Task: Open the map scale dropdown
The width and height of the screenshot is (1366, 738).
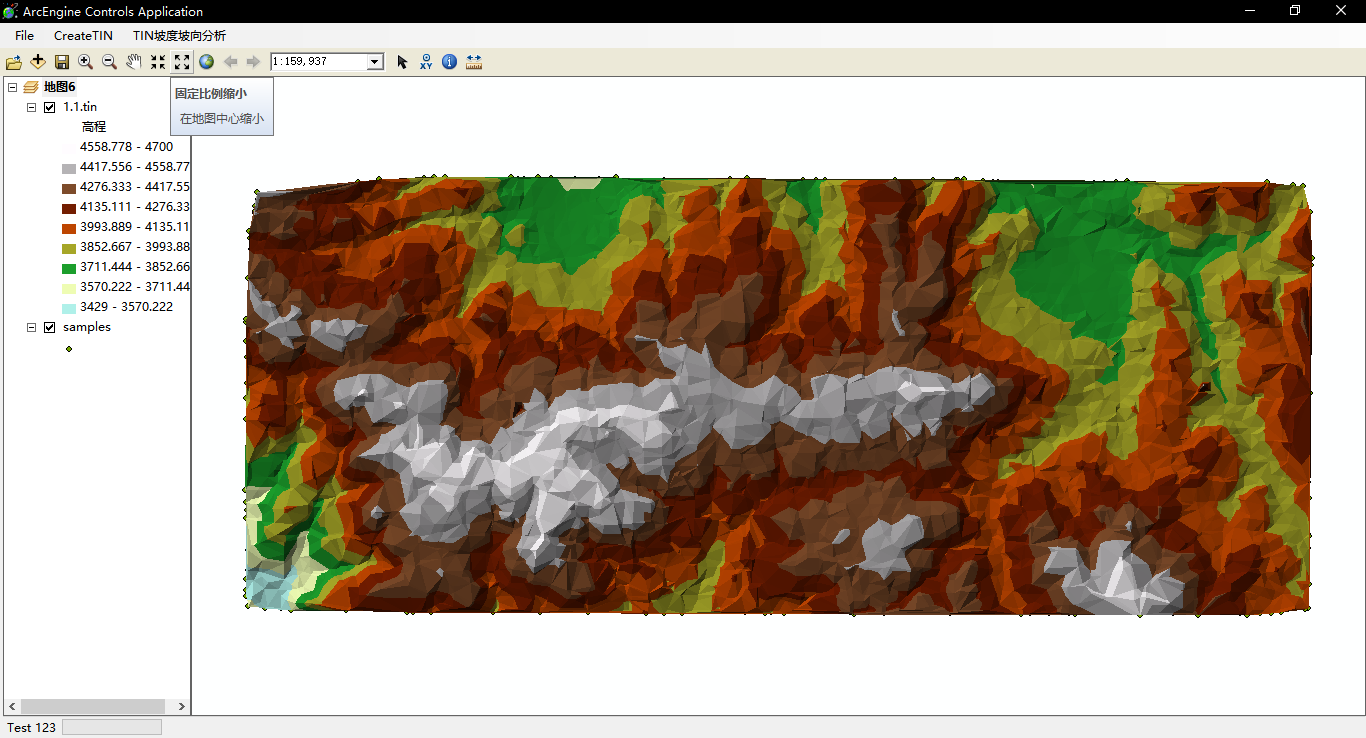Action: pyautogui.click(x=375, y=62)
